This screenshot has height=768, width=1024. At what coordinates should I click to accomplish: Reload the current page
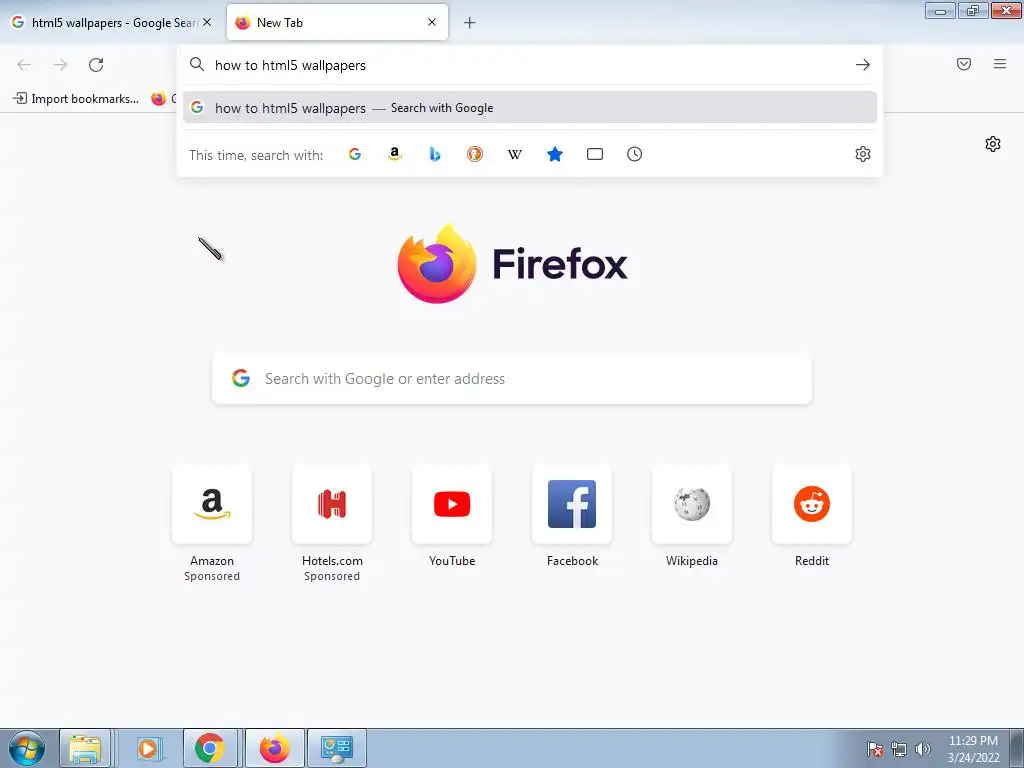click(x=96, y=65)
